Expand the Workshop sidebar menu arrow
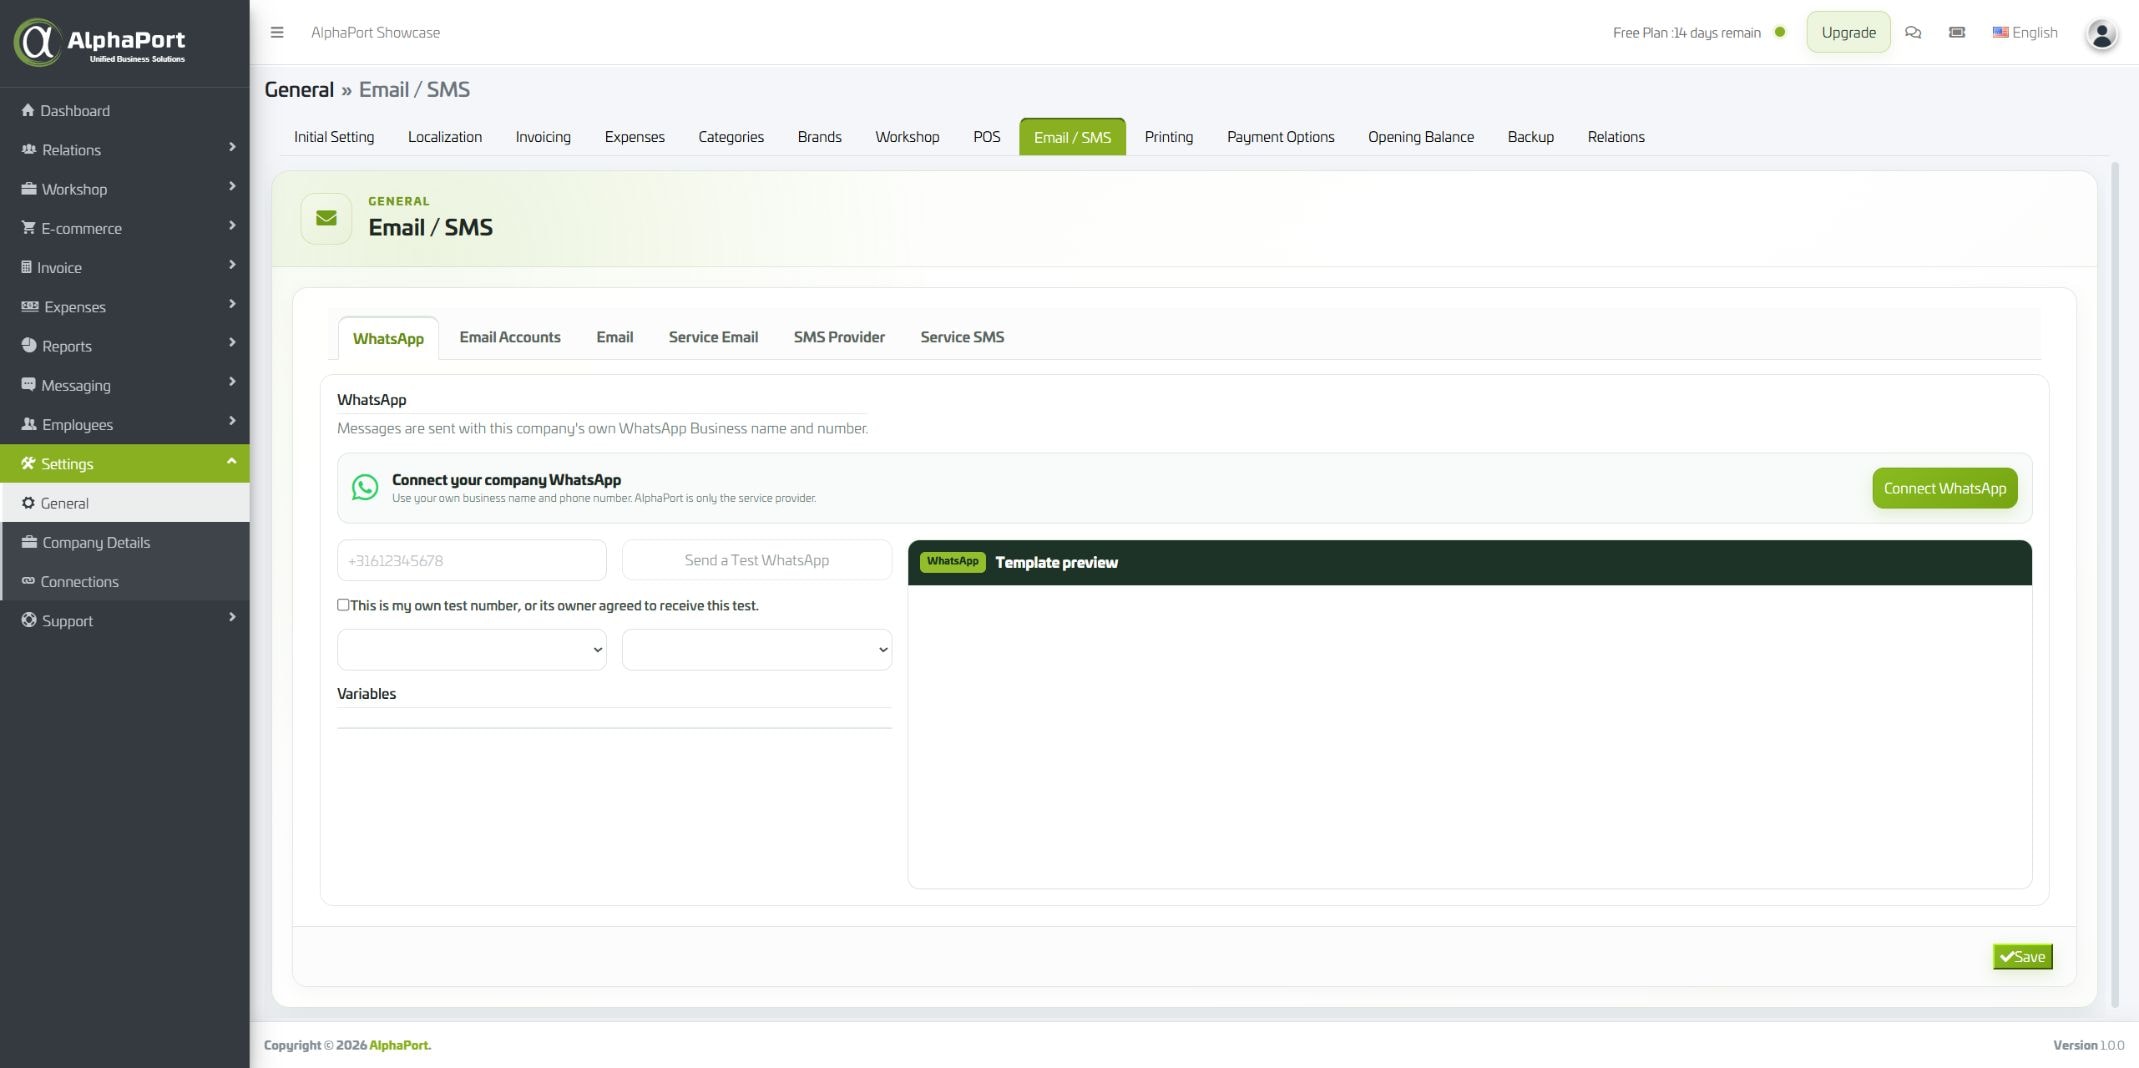Viewport: 2139px width, 1068px height. tap(232, 186)
